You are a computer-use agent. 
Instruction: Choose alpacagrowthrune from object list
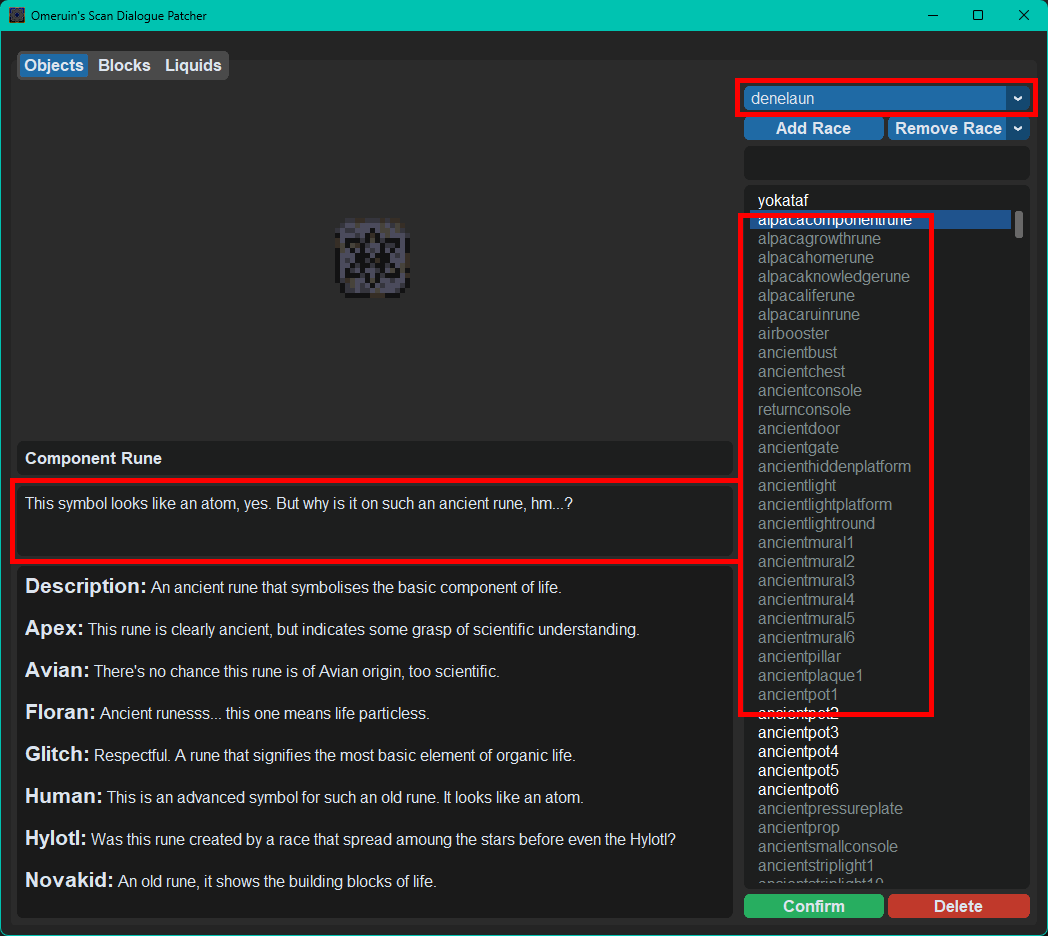coord(819,239)
